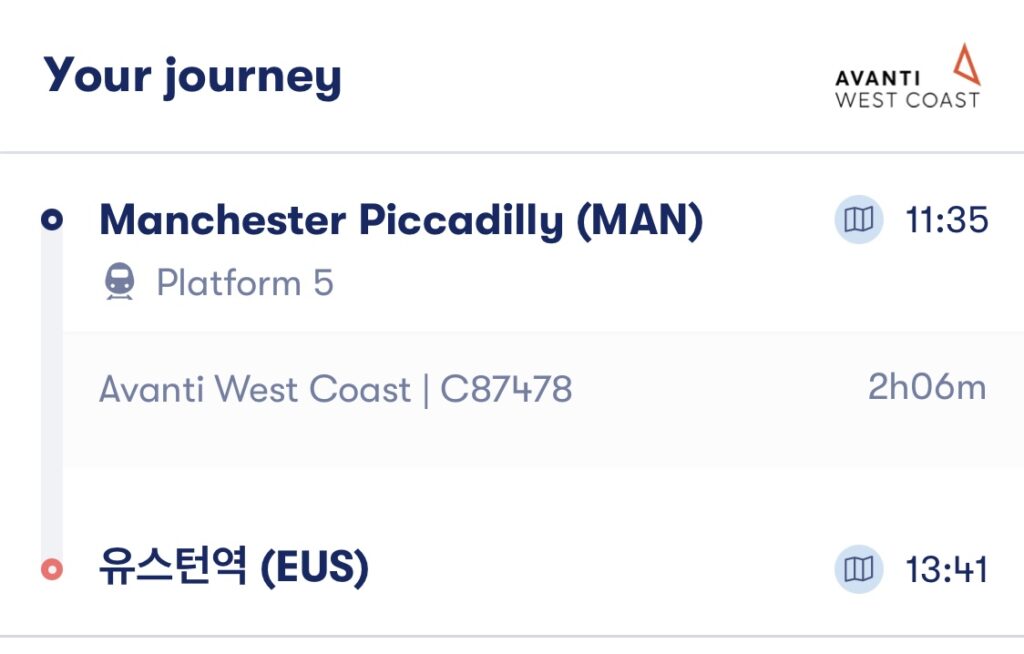Open map for the 11:35 departure

(x=858, y=220)
